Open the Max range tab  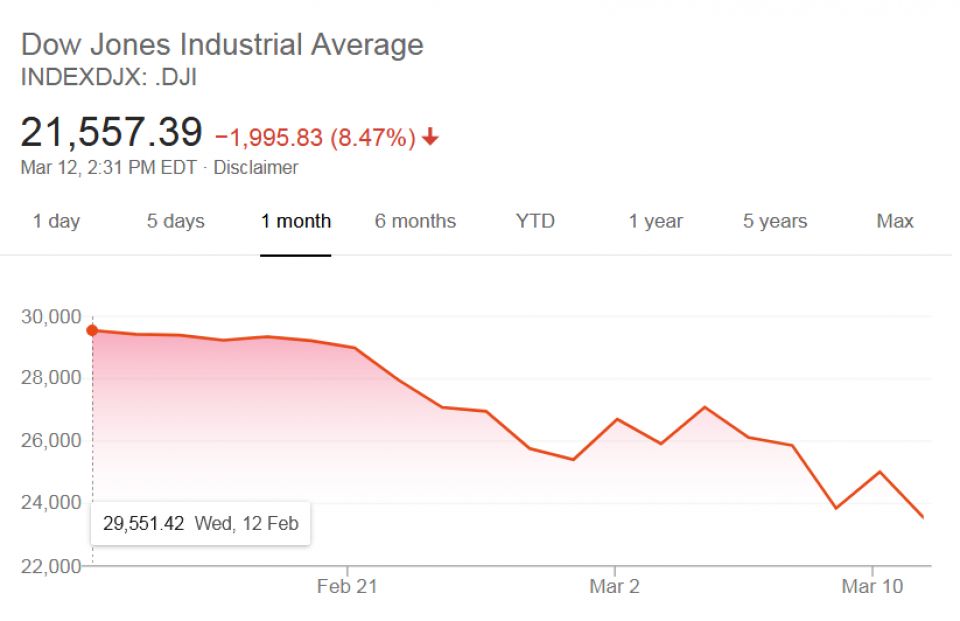click(895, 222)
